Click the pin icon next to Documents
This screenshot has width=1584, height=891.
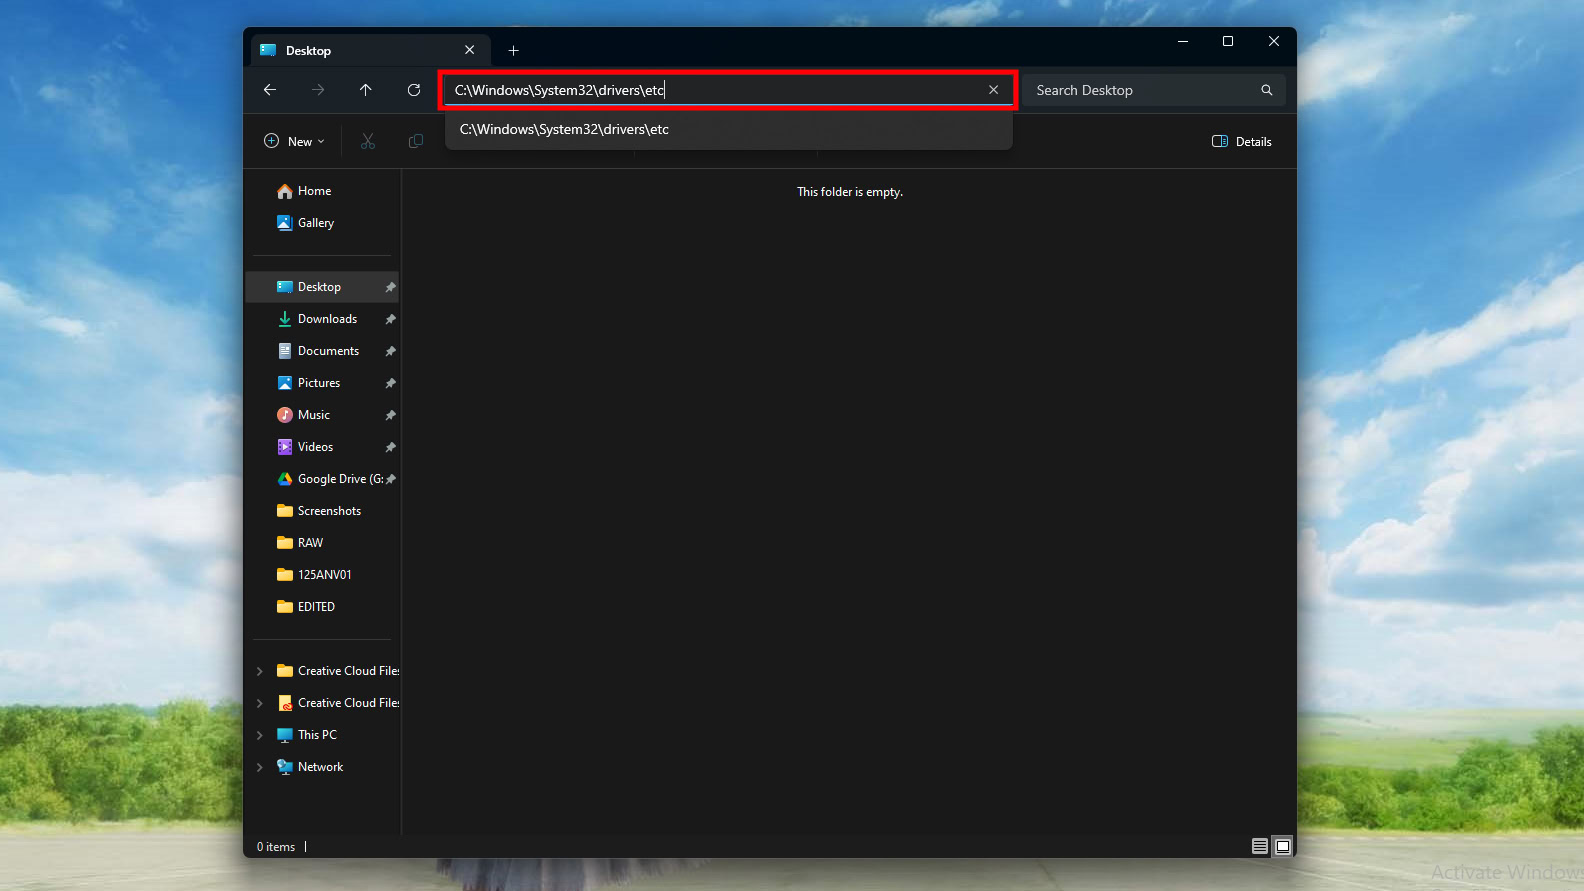(x=390, y=351)
